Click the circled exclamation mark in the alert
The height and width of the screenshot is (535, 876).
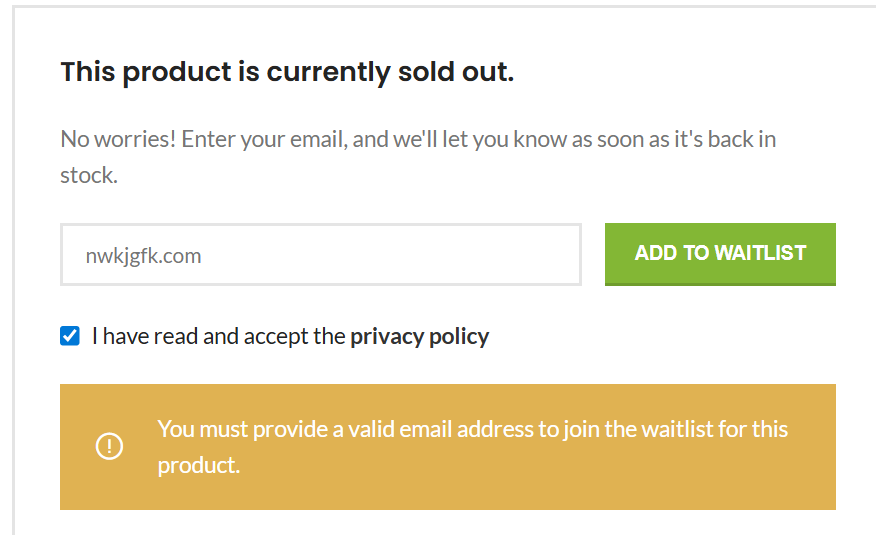(109, 446)
